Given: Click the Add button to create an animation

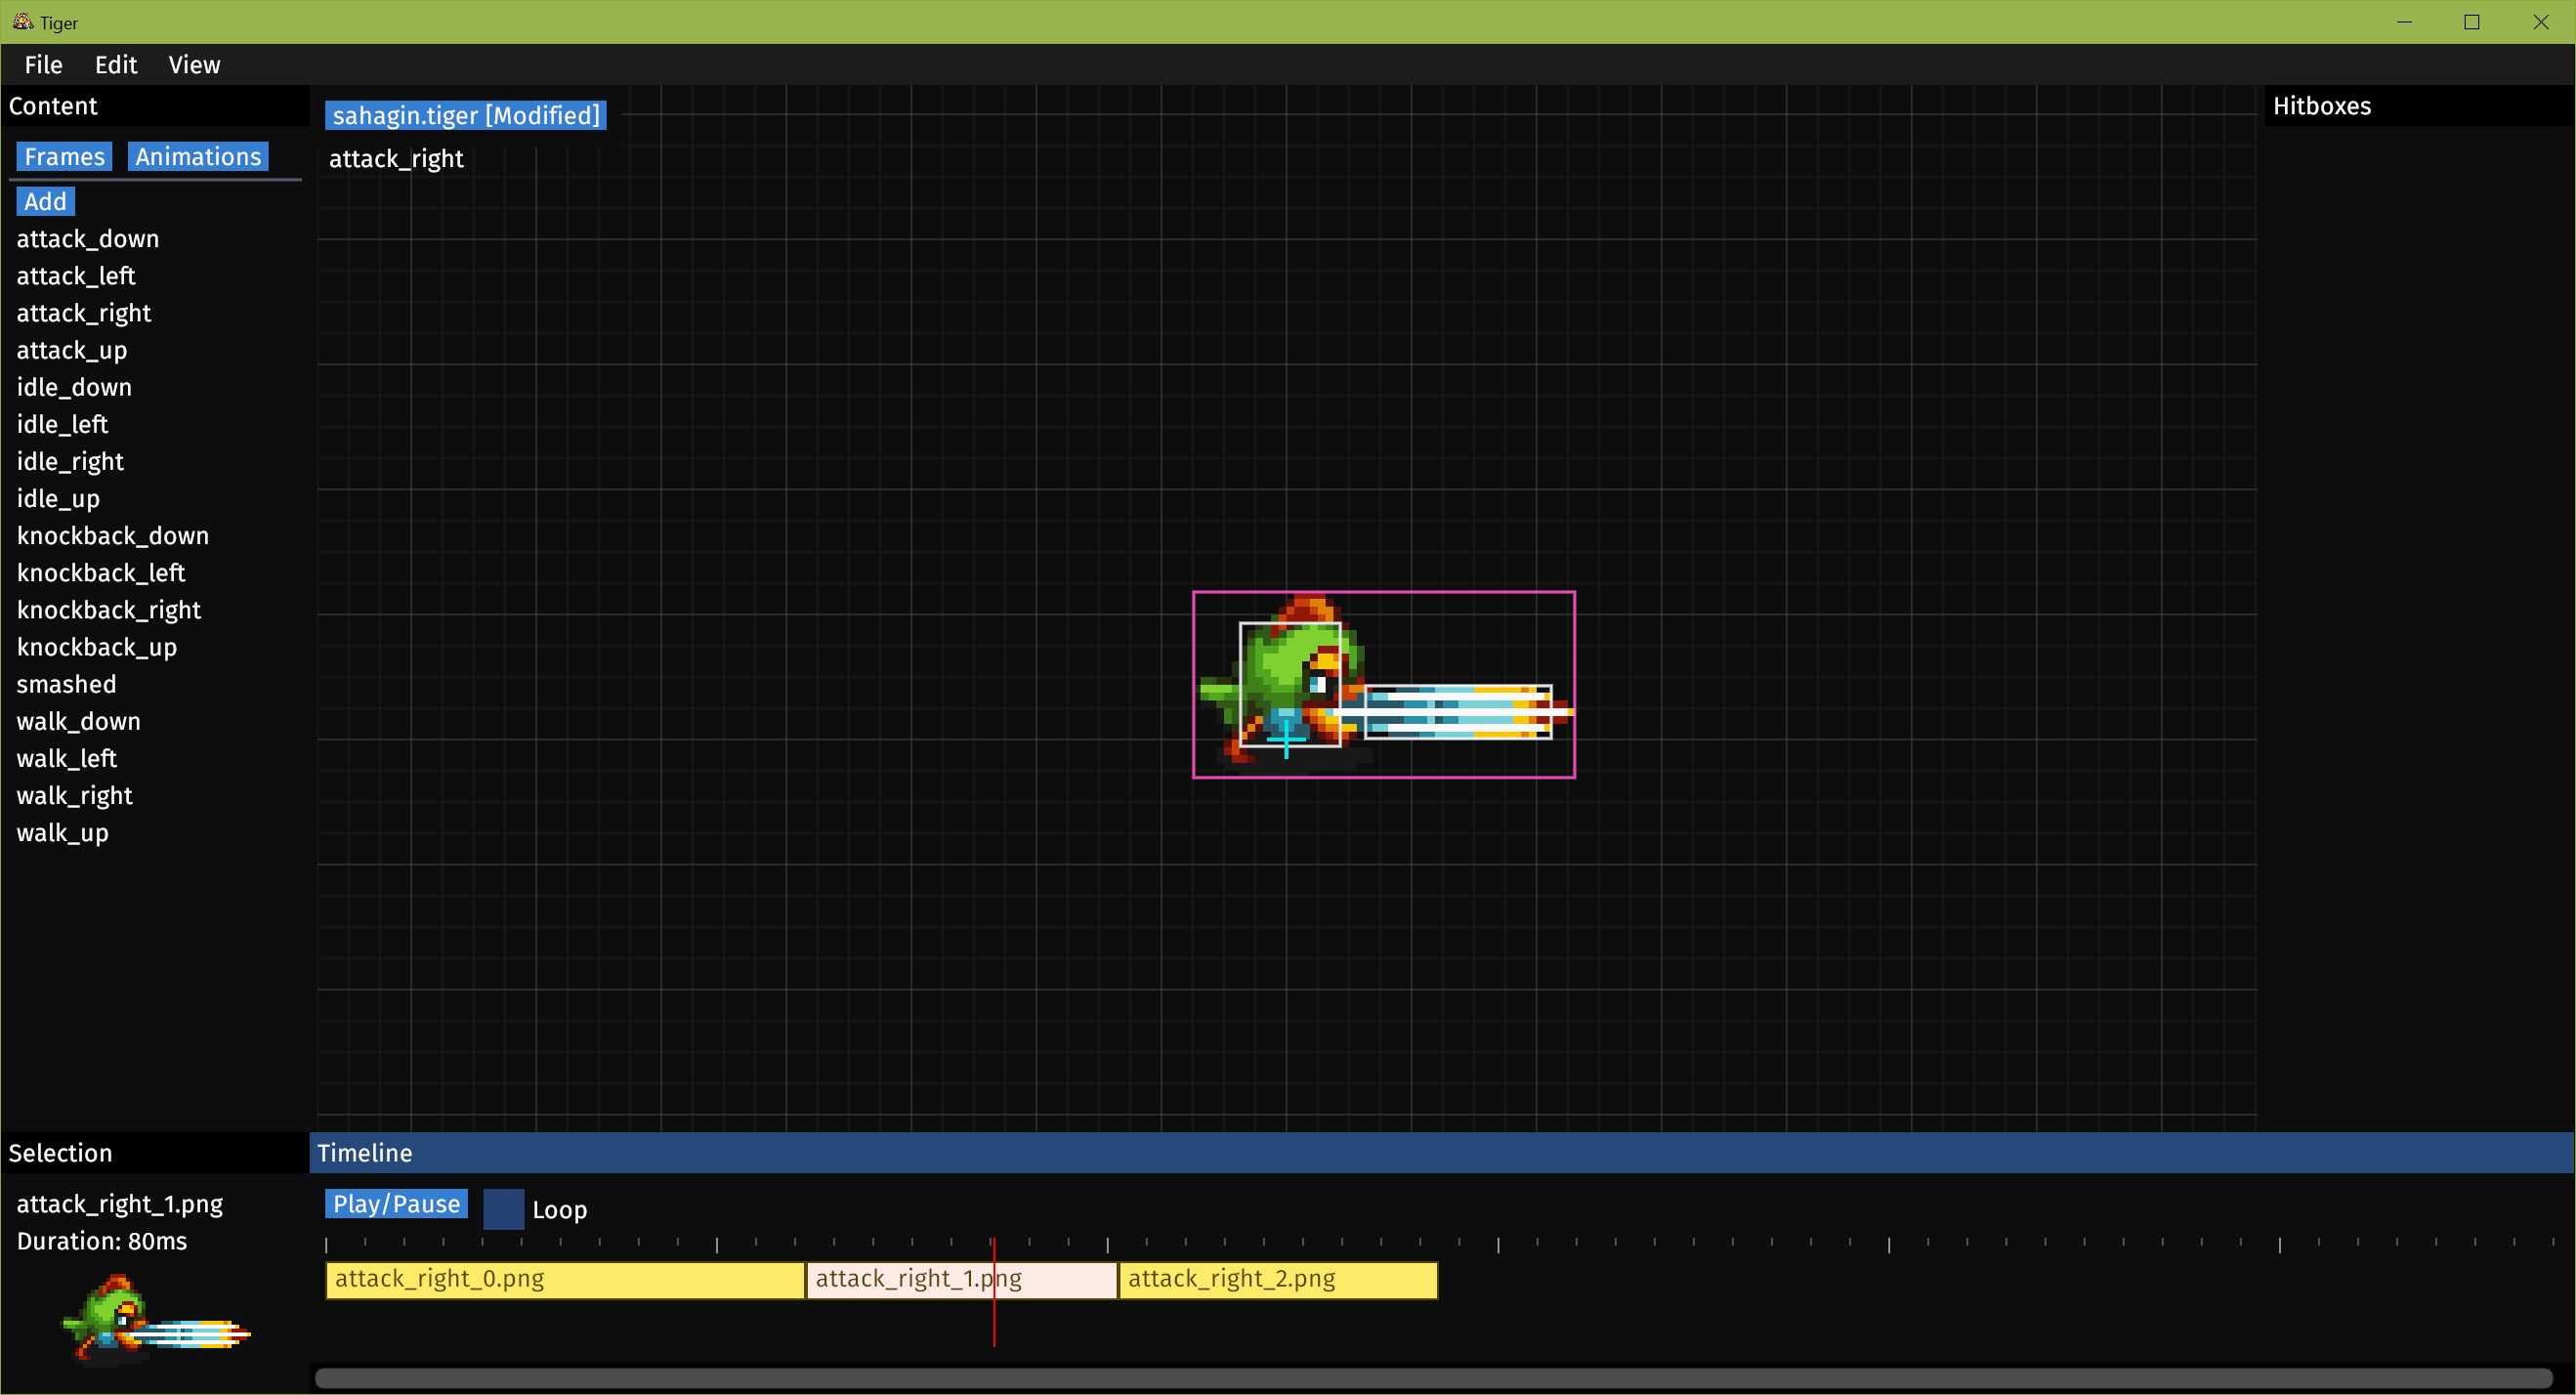Looking at the screenshot, I should pos(44,201).
